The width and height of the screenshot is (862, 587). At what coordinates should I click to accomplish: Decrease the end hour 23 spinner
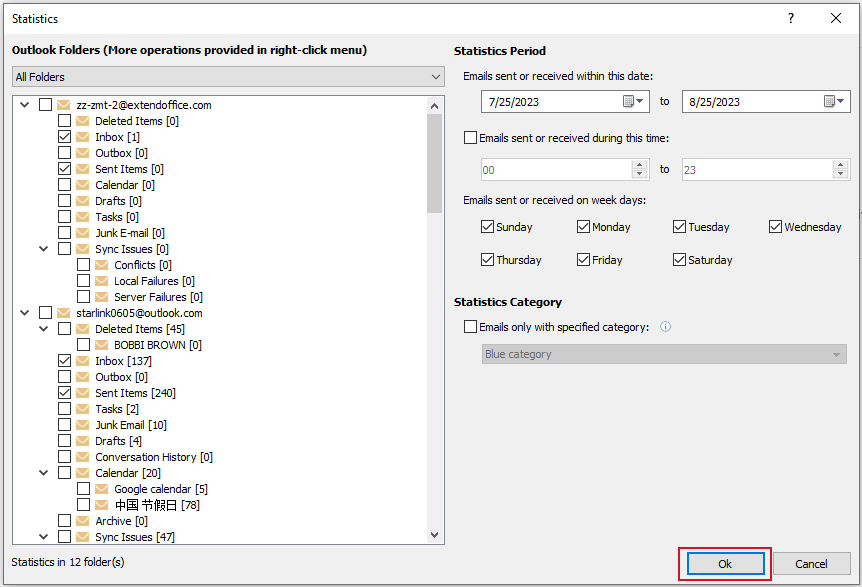[x=840, y=174]
